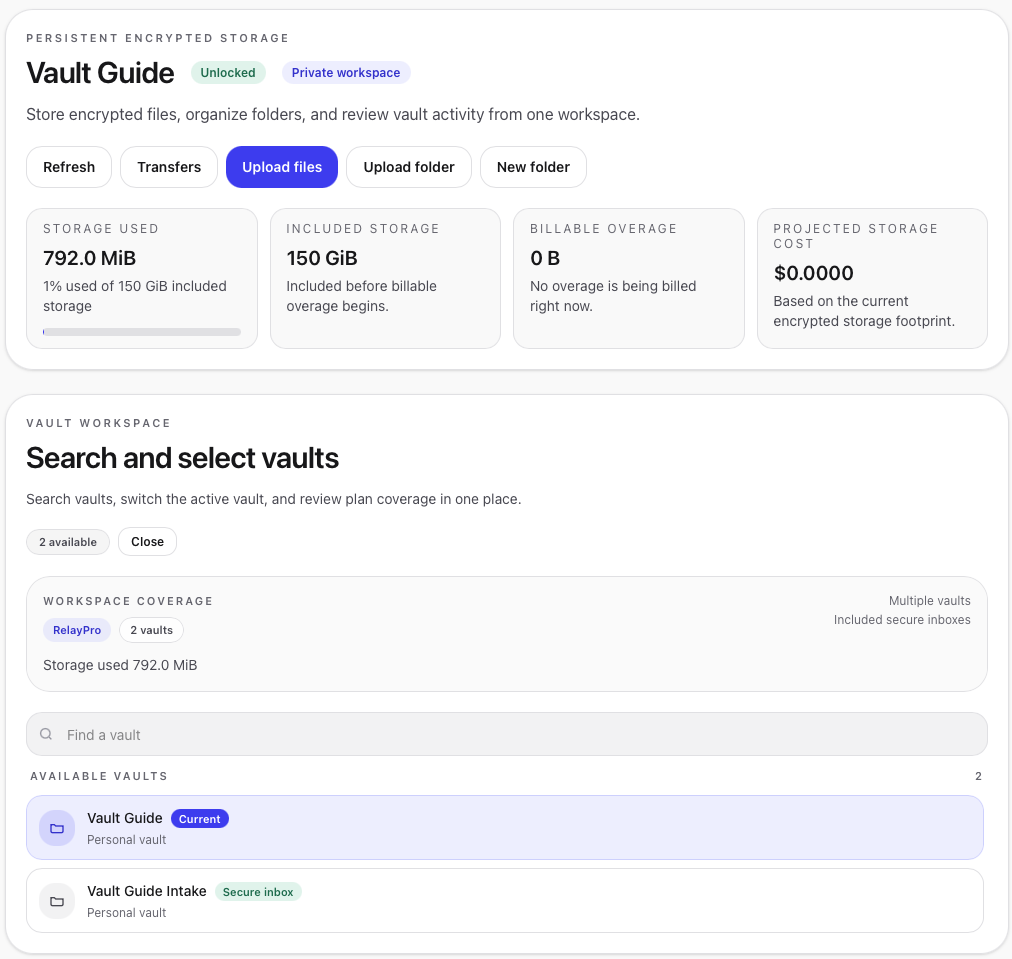Click the 0 B billable overage value

545,258
